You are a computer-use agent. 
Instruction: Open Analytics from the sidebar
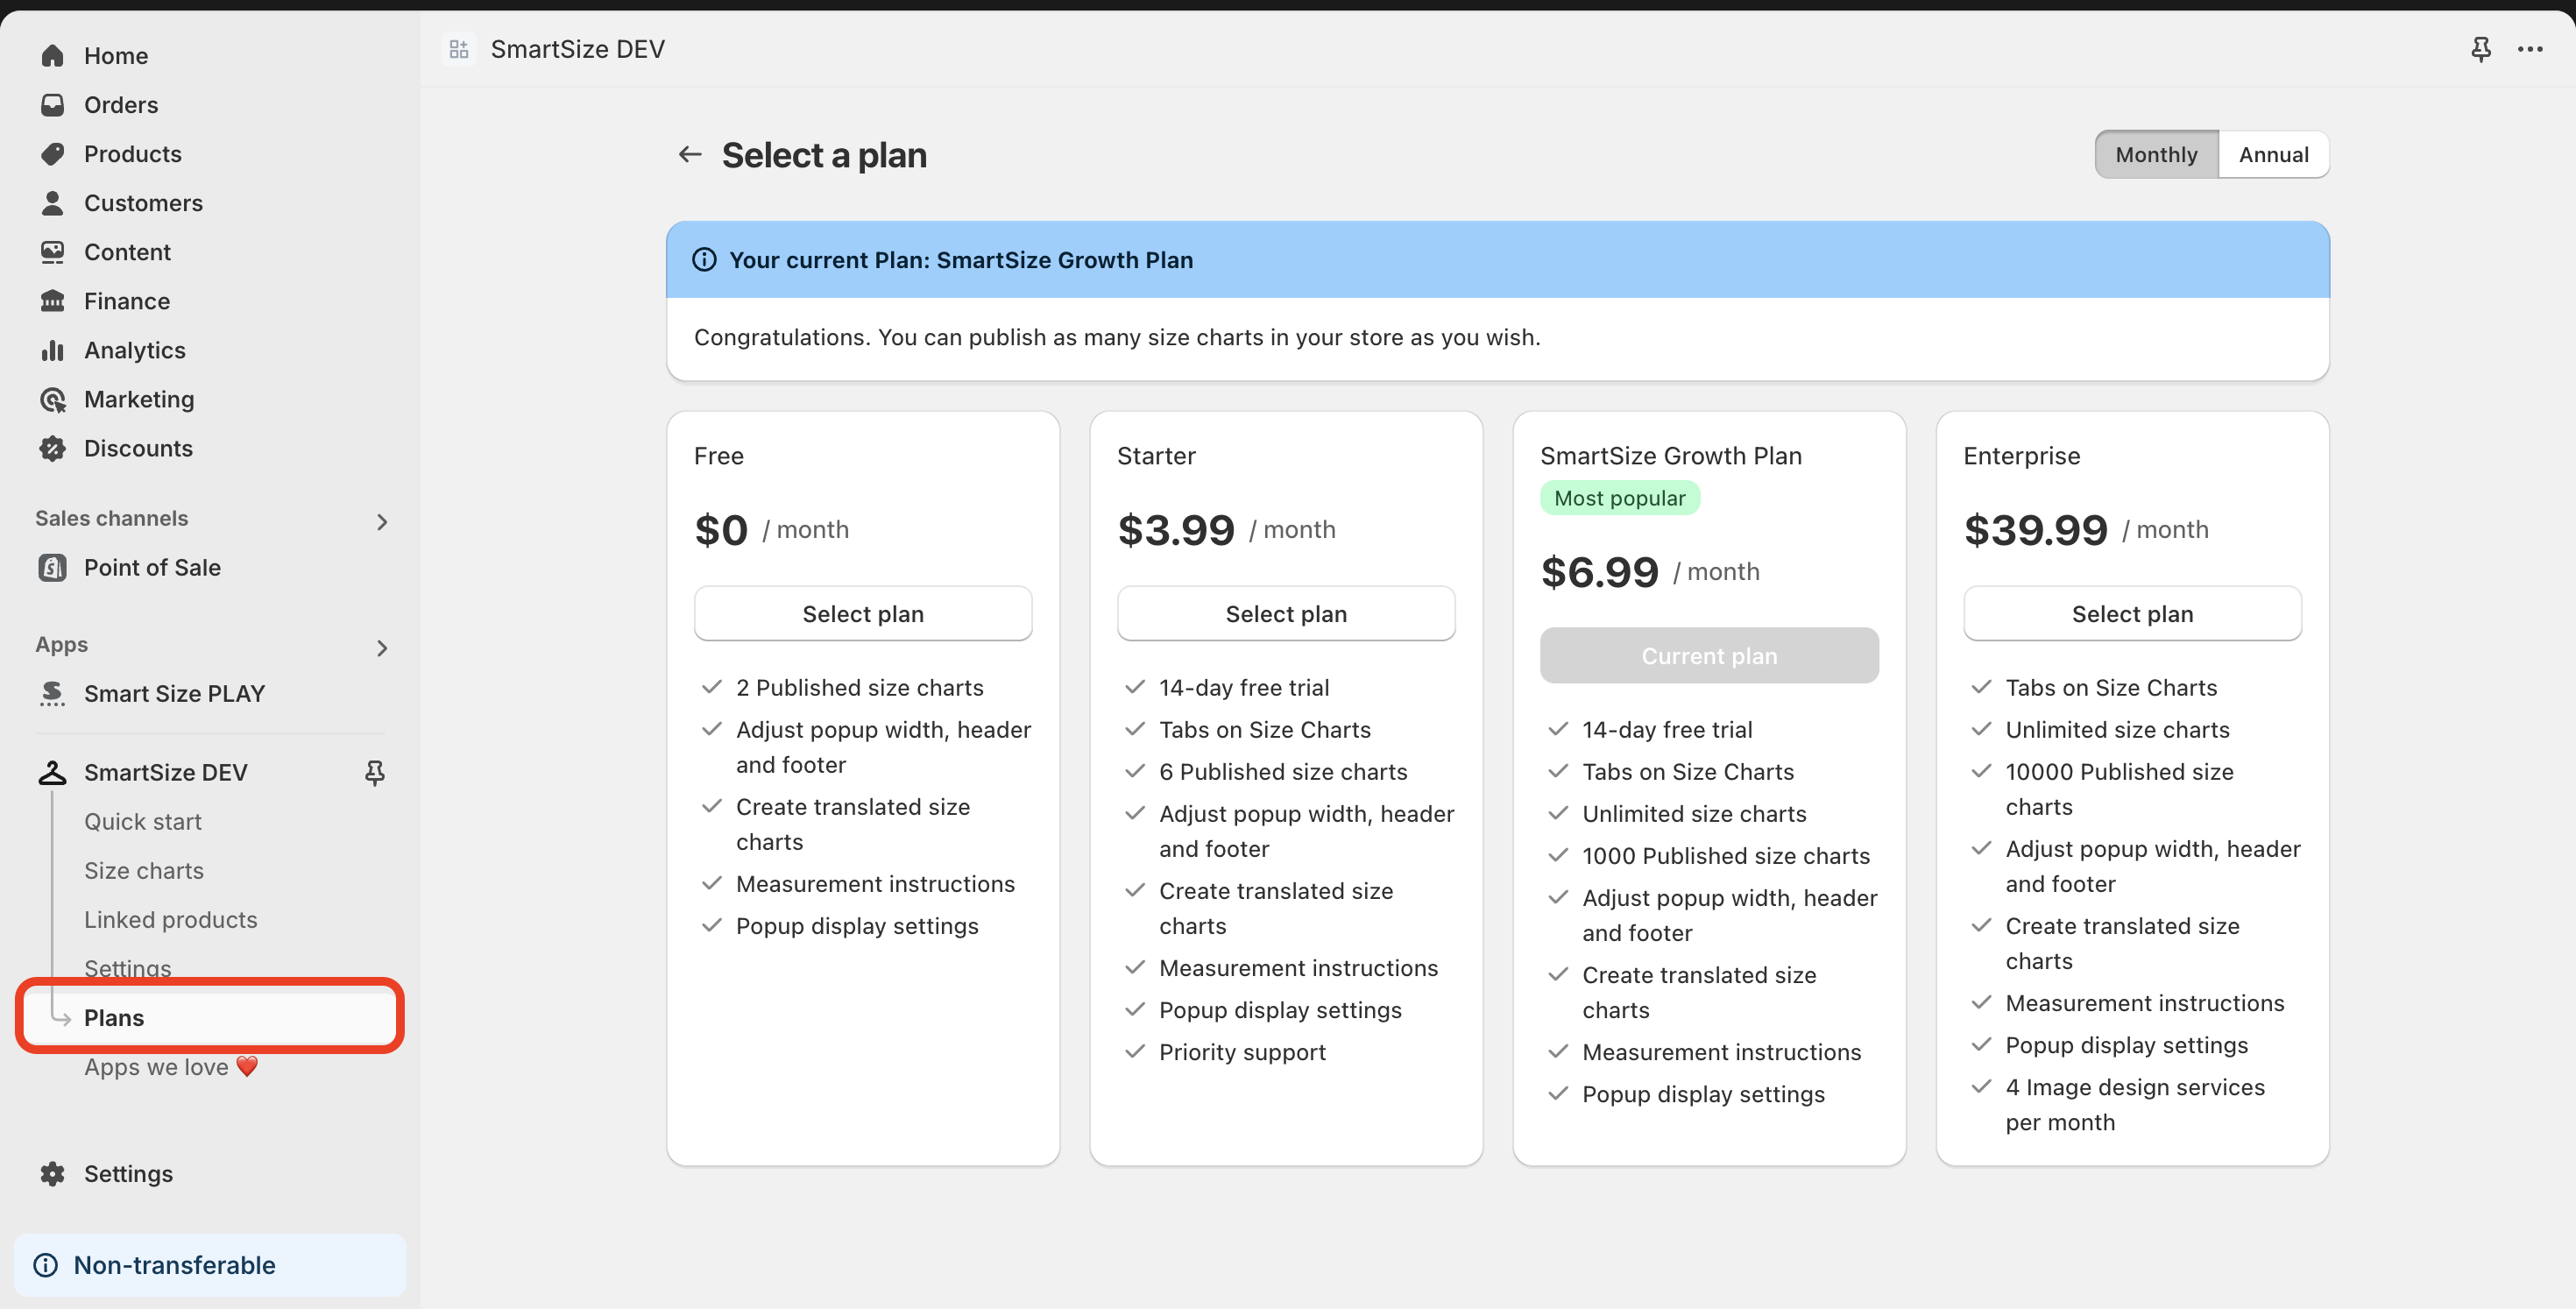pyautogui.click(x=135, y=350)
